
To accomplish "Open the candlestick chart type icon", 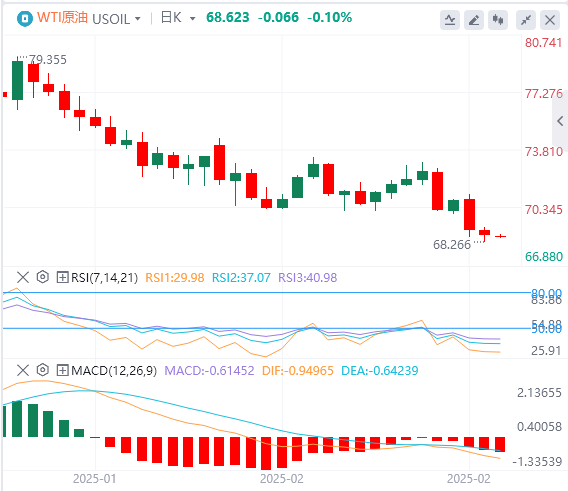I will (498, 20).
